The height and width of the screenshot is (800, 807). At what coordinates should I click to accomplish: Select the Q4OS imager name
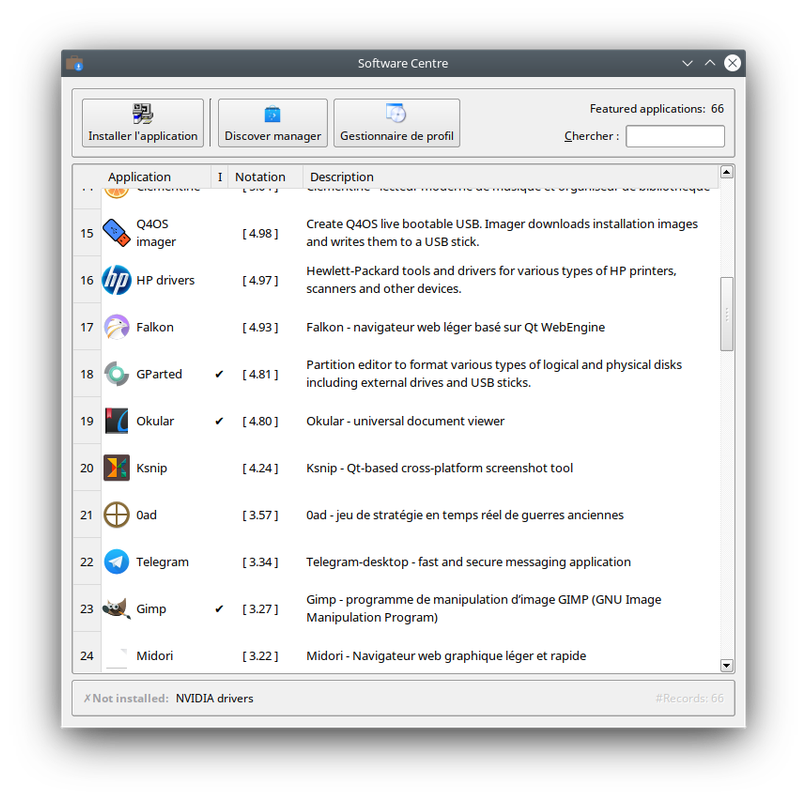(156, 233)
